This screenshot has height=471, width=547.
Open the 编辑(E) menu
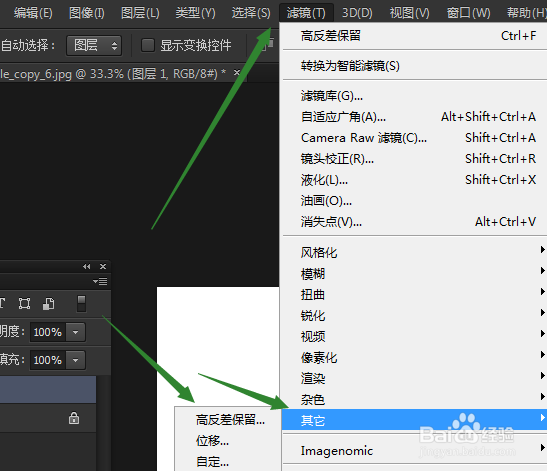pos(33,13)
